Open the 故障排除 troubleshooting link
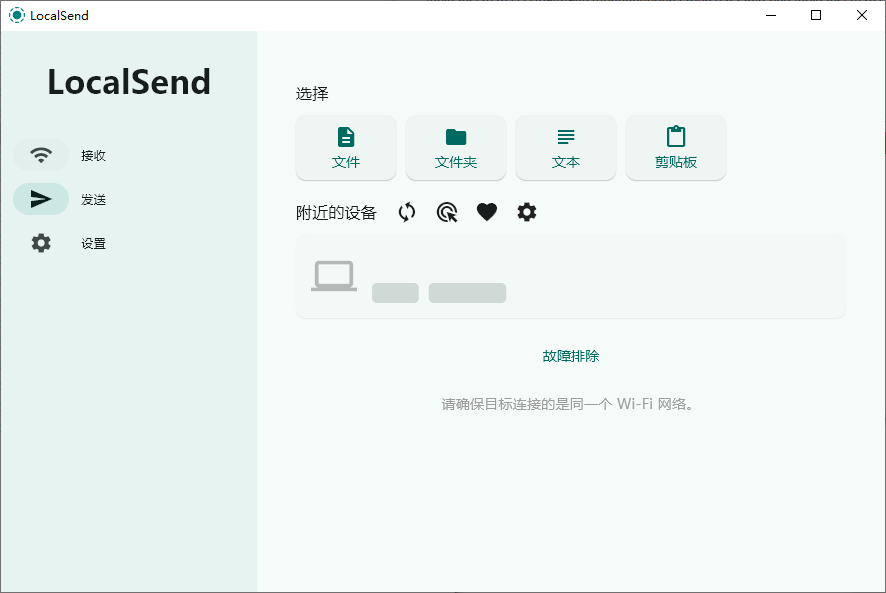Screen dimensions: 886x593 [570, 355]
